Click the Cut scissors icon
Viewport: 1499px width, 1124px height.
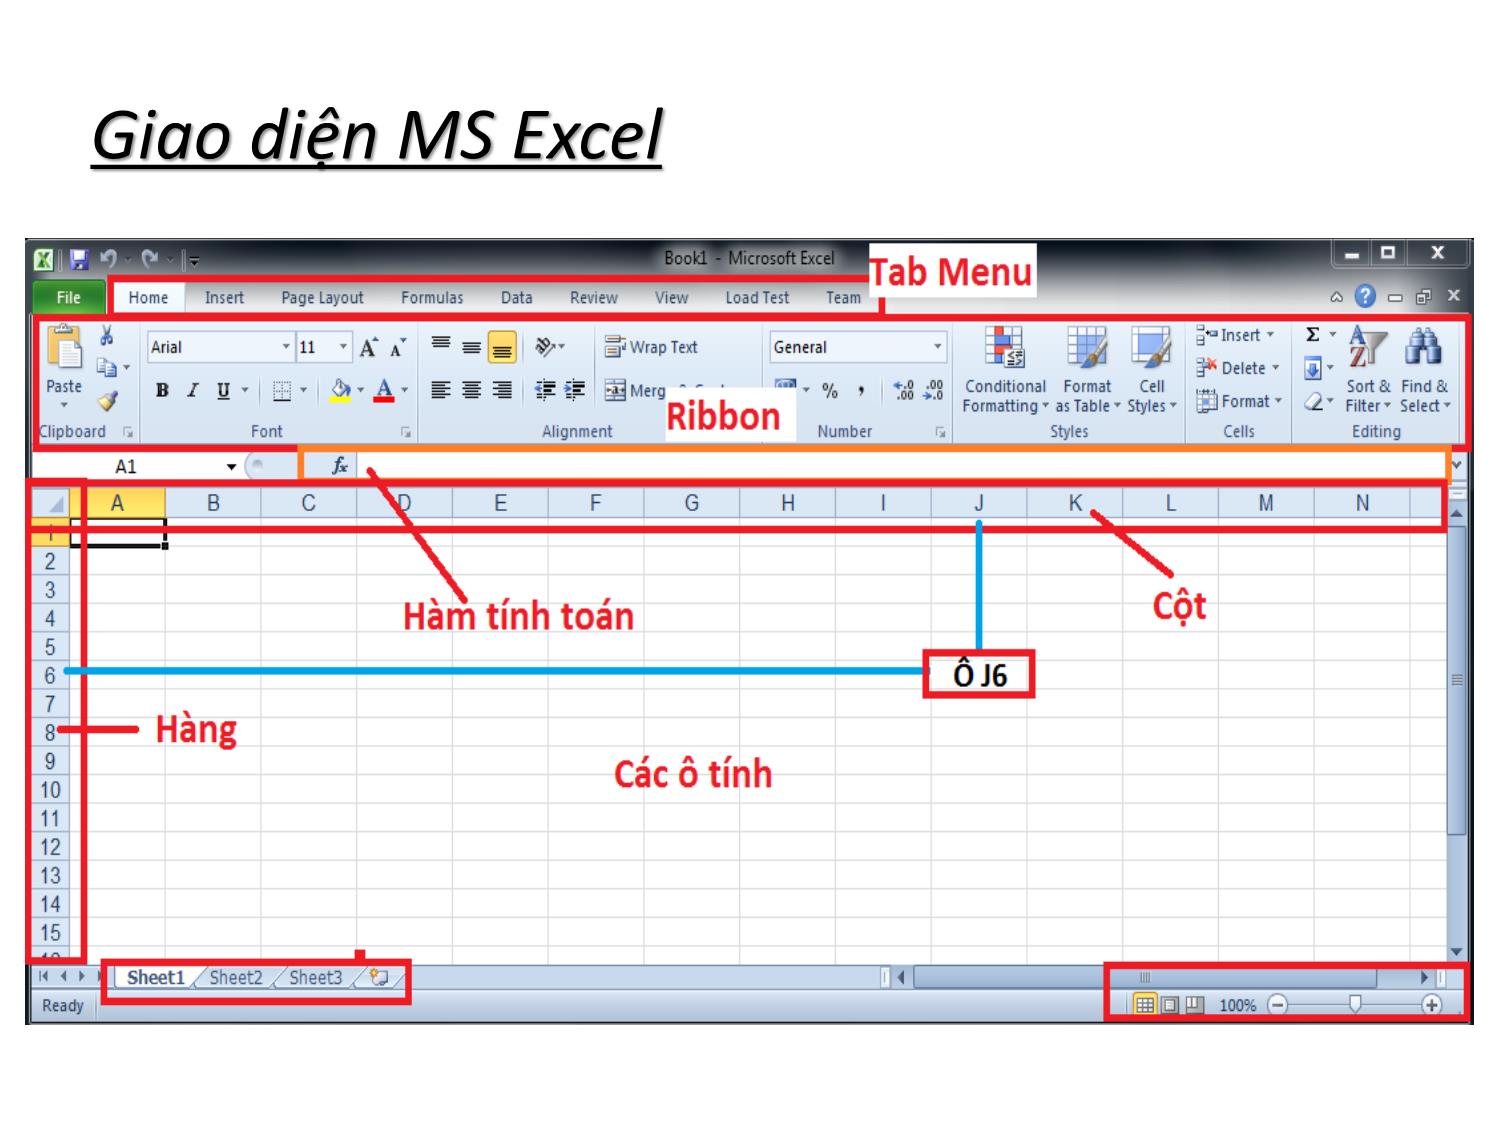[107, 336]
